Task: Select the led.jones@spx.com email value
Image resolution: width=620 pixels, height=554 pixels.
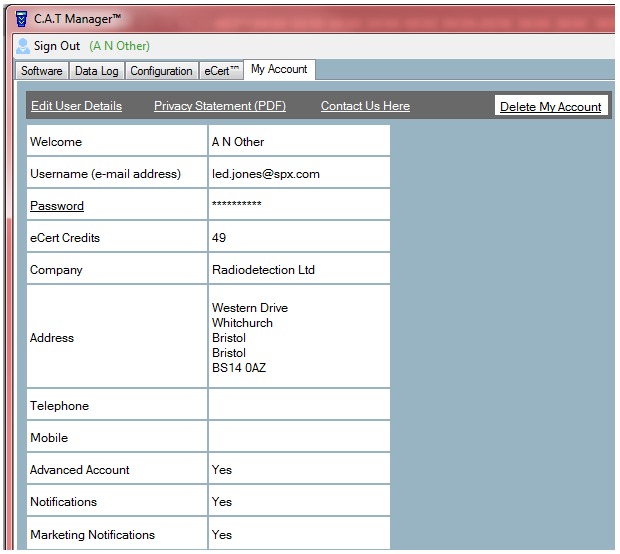Action: point(266,174)
